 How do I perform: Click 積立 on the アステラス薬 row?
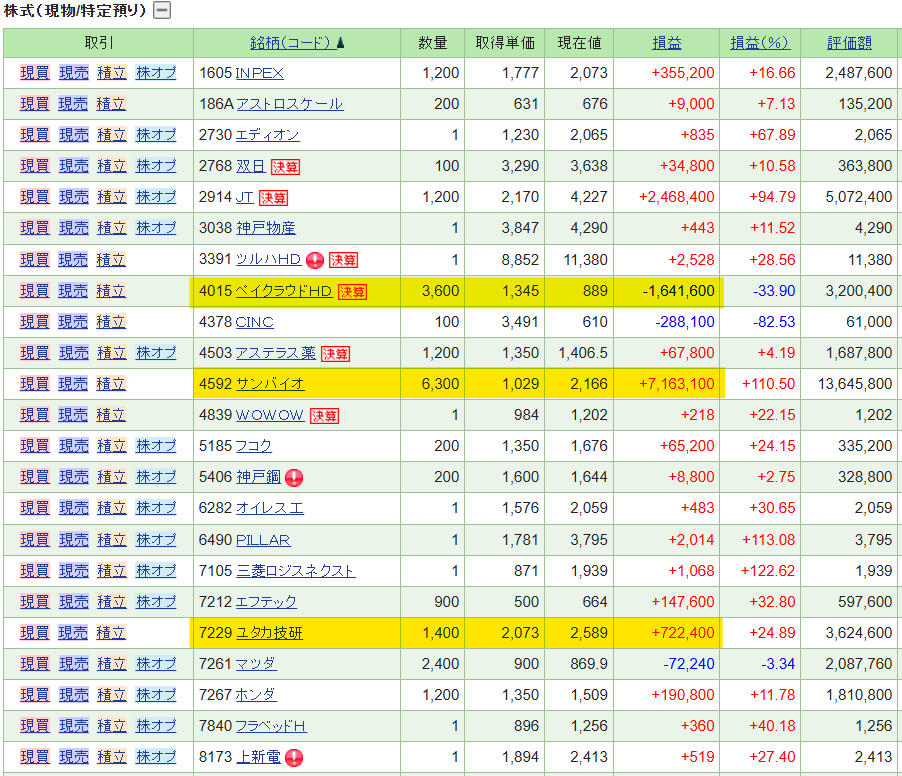[111, 353]
